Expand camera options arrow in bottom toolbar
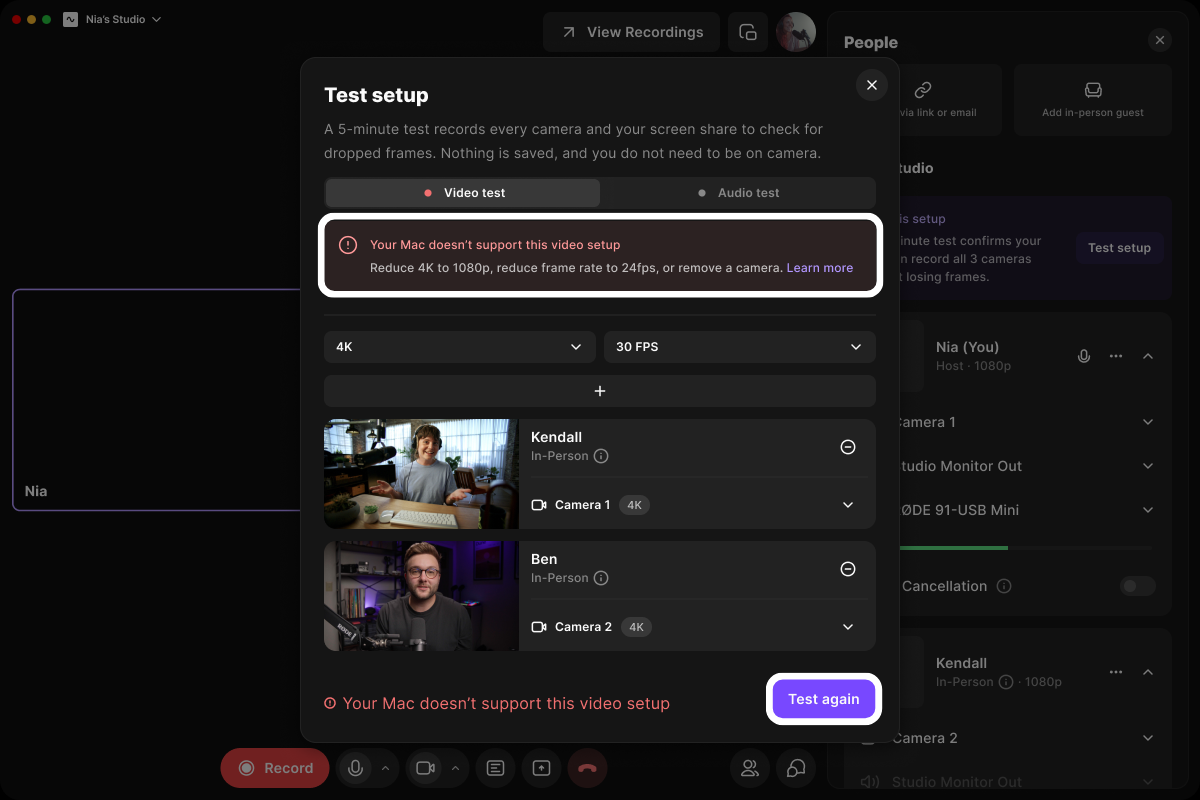The width and height of the screenshot is (1200, 800). point(455,768)
